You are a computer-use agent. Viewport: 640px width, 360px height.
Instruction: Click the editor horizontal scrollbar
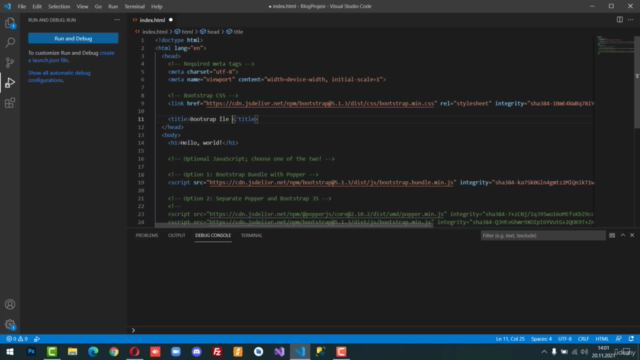(x=294, y=225)
